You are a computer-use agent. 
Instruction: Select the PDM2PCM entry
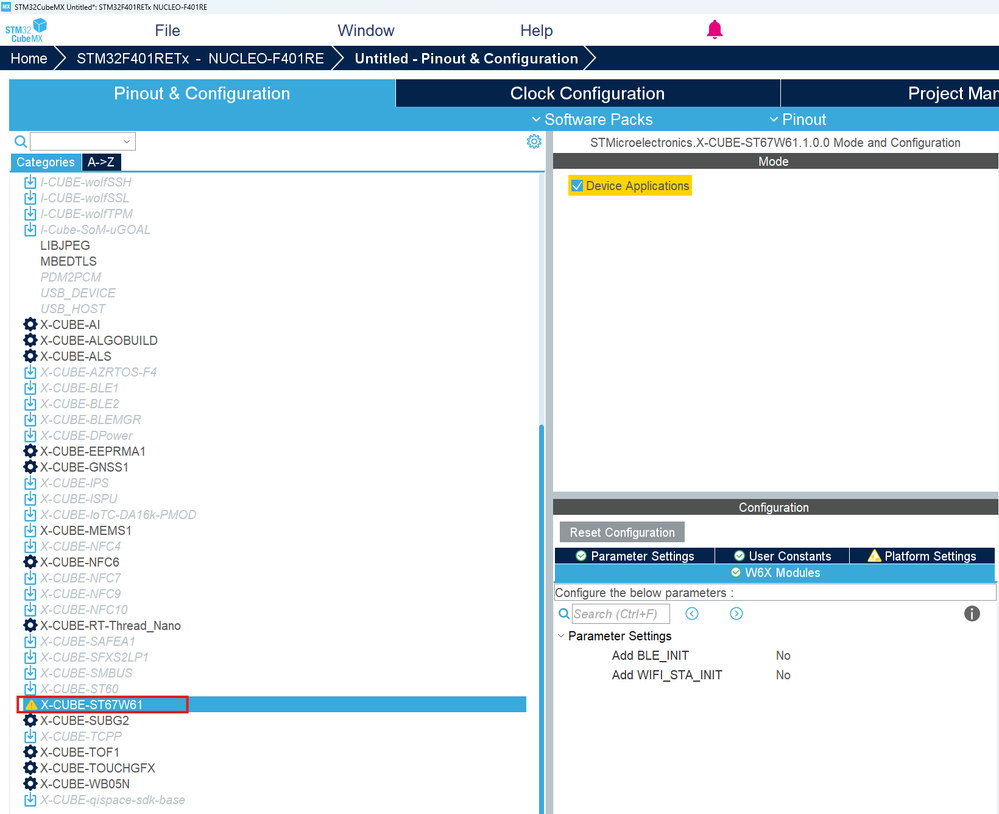[x=71, y=277]
